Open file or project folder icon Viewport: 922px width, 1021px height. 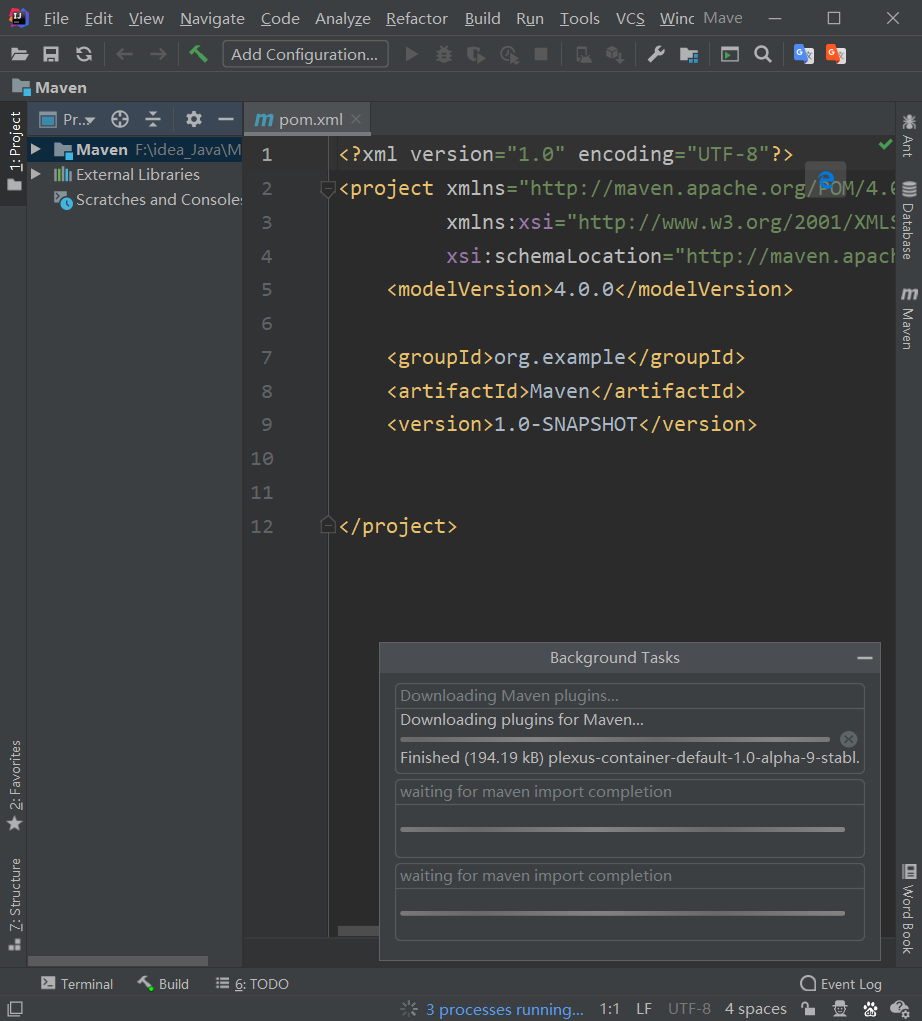click(x=20, y=54)
